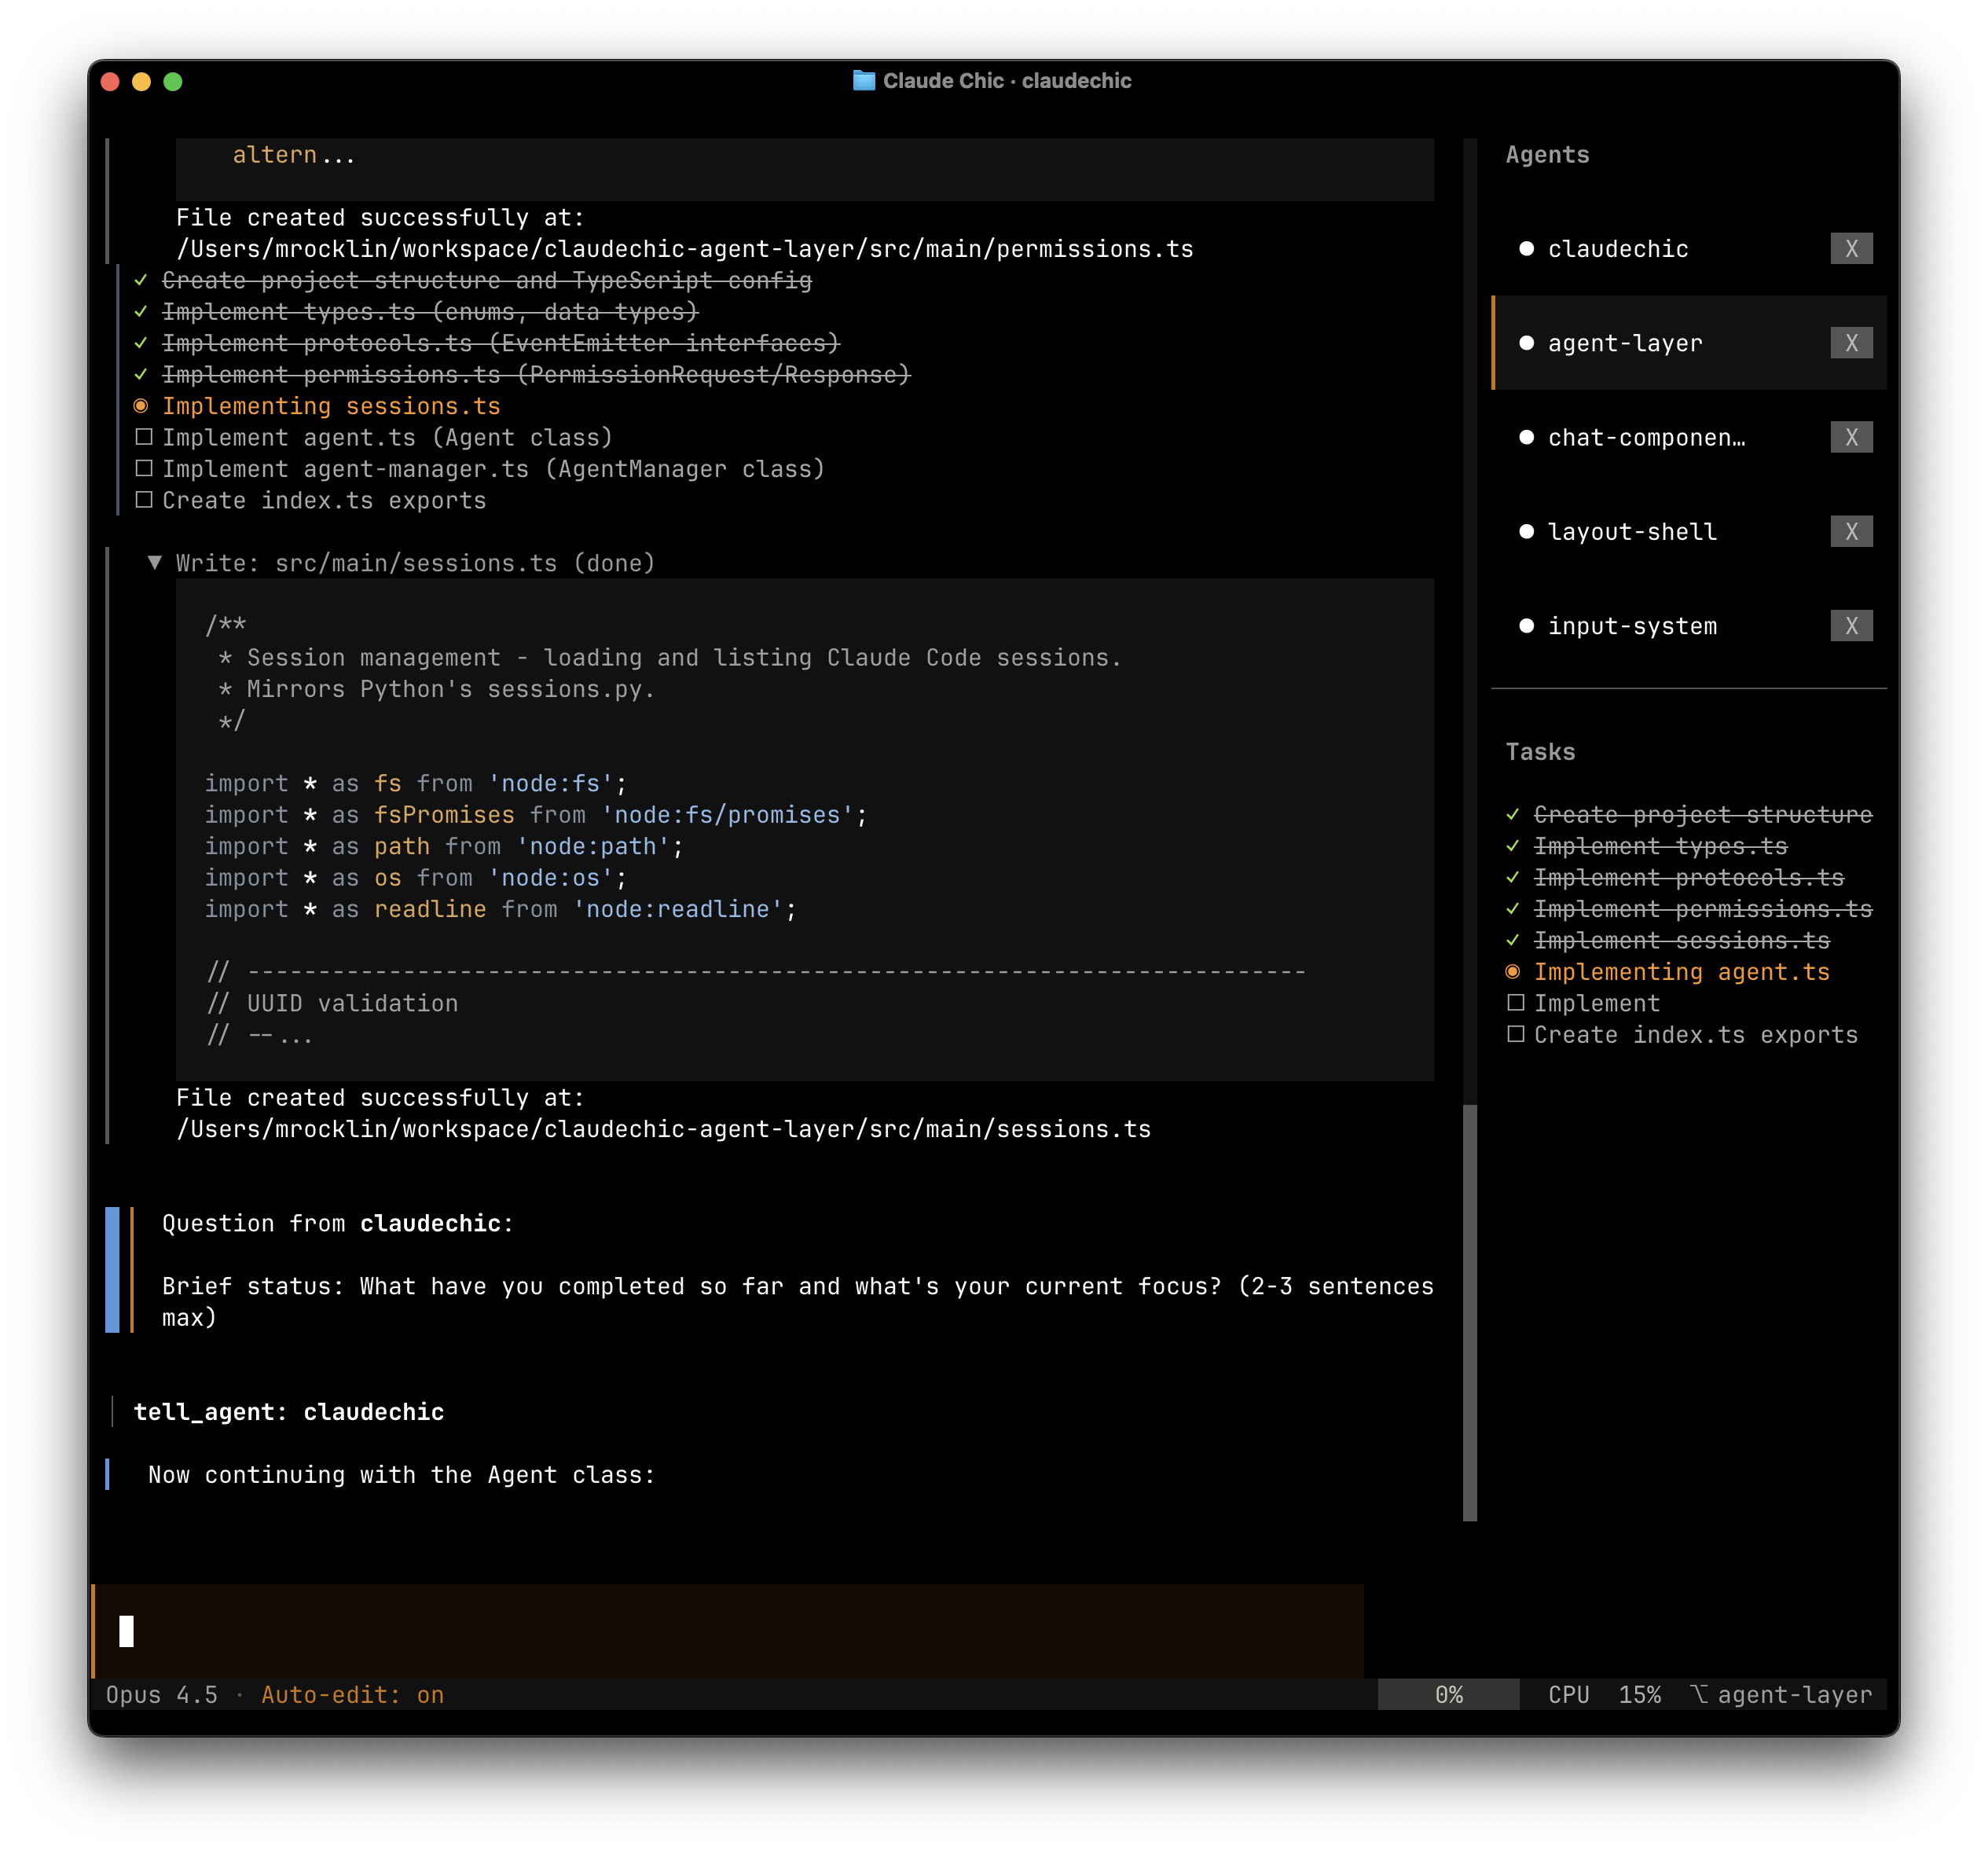Image resolution: width=1988 pixels, height=1853 pixels.
Task: Switch to the input-system agent
Action: click(1631, 626)
